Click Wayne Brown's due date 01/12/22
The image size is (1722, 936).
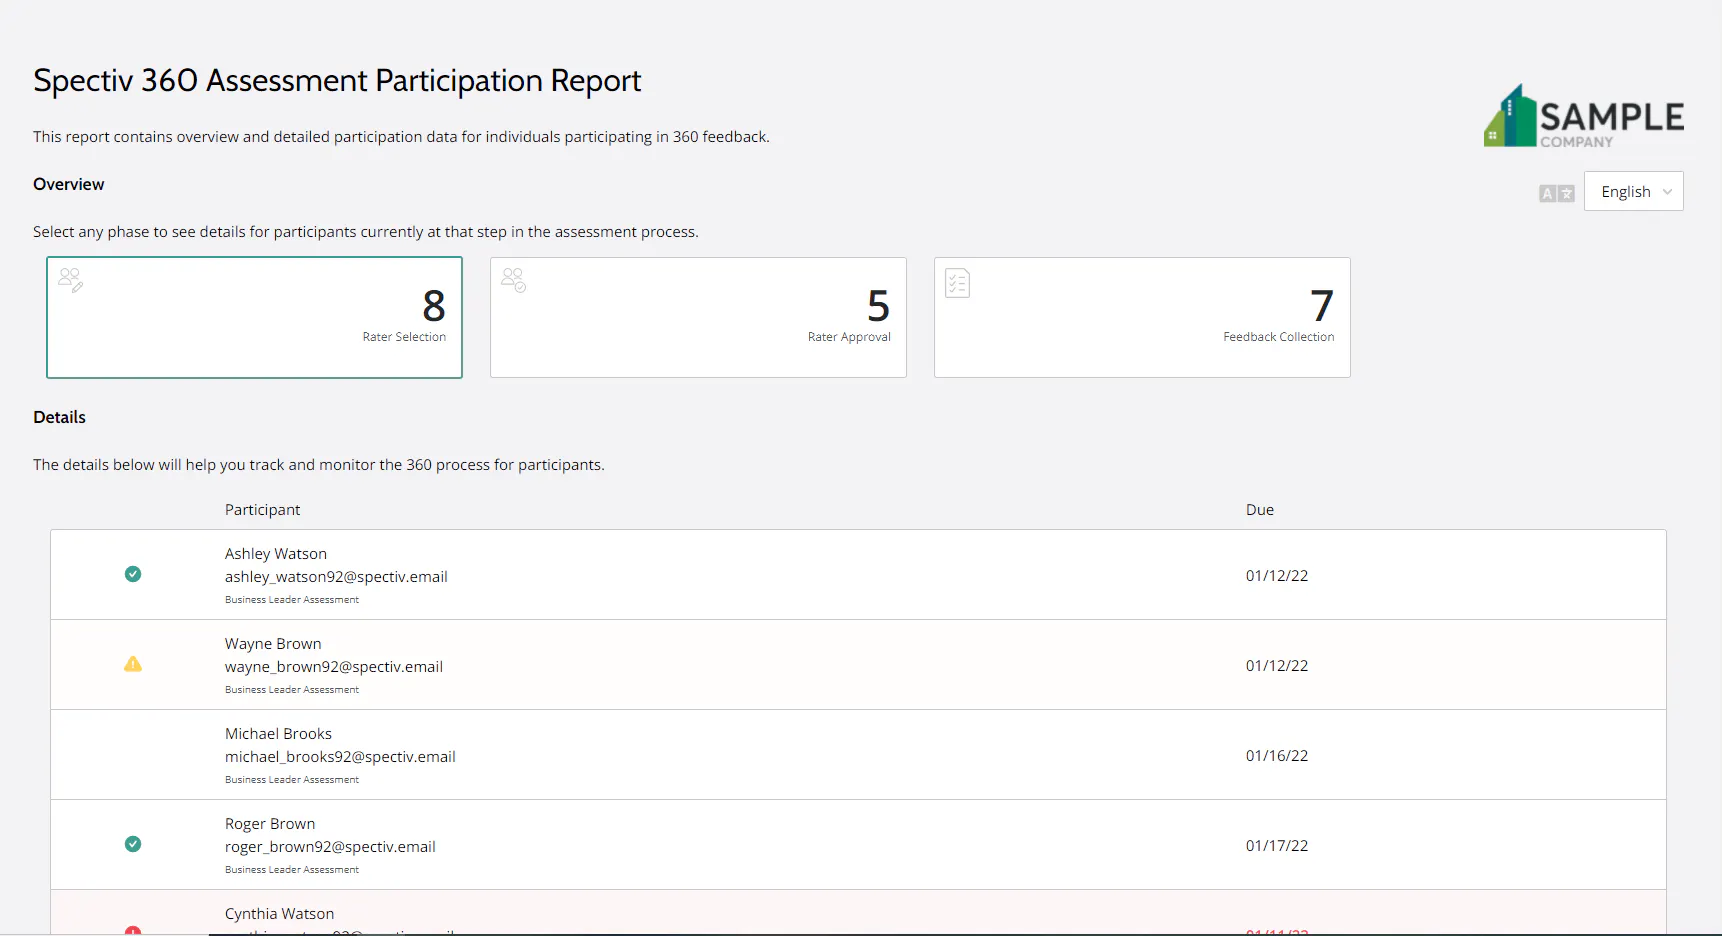coord(1277,666)
